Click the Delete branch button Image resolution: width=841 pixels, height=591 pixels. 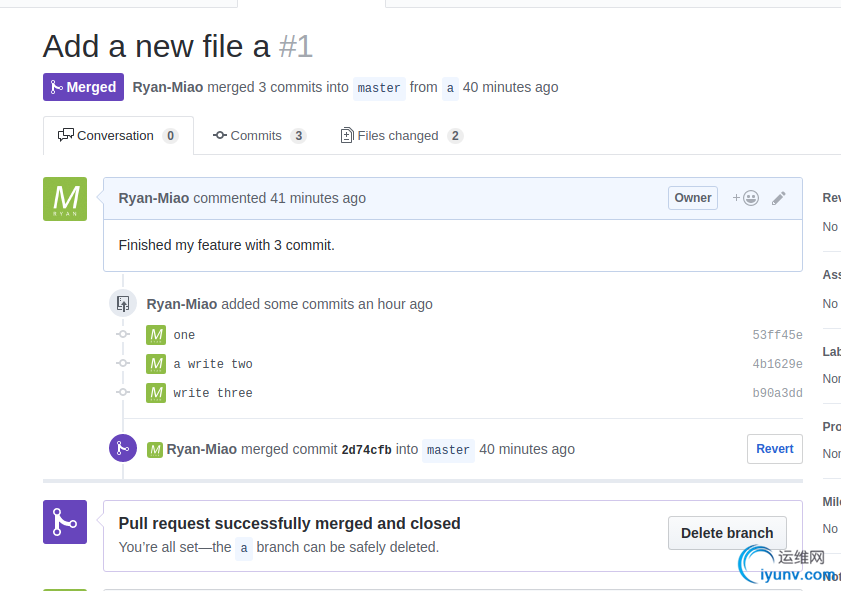pos(727,533)
